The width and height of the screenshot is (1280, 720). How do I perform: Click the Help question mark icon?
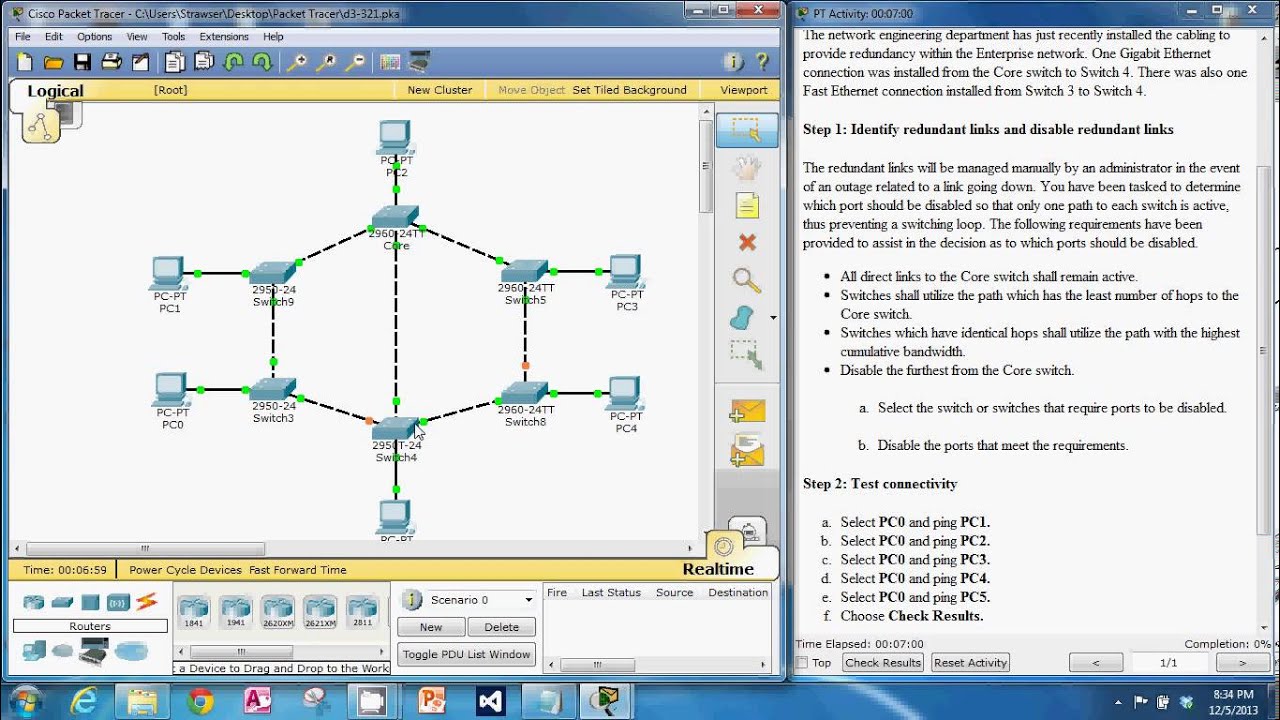tap(762, 62)
